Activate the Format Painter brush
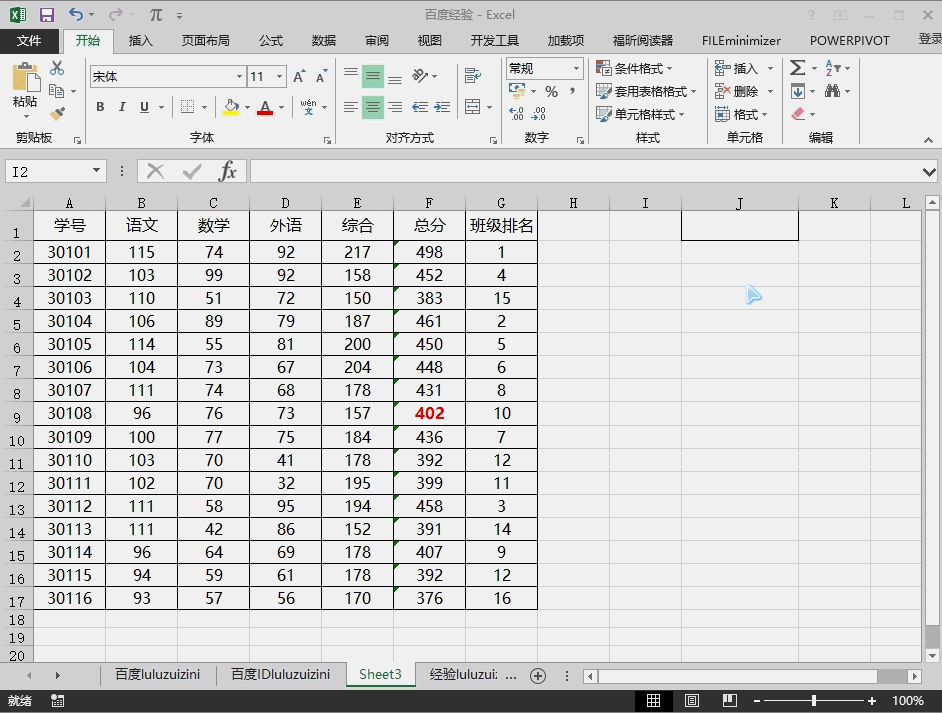942x713 pixels. [x=57, y=113]
